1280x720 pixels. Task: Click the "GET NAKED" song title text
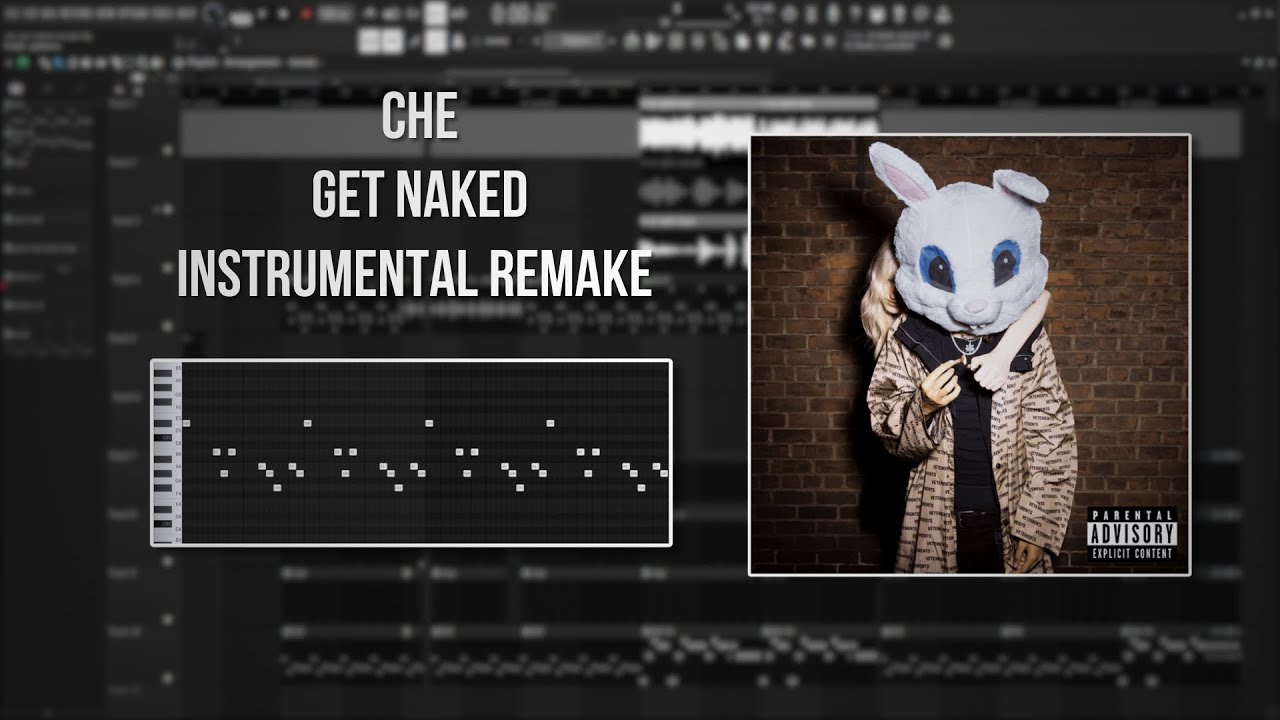419,195
